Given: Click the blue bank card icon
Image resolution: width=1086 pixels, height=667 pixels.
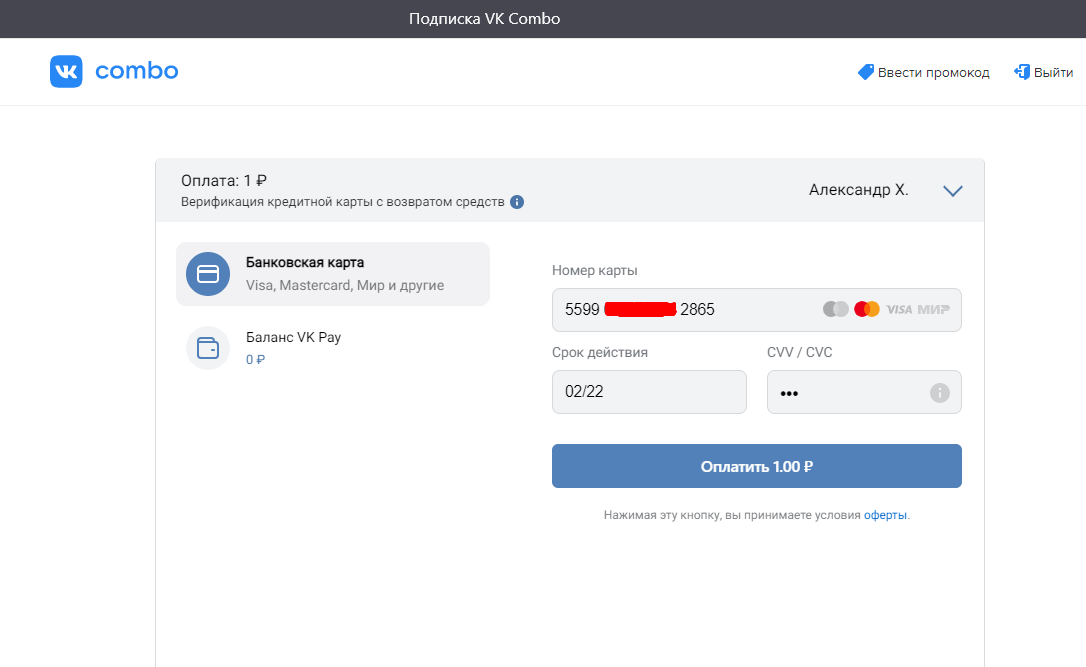Looking at the screenshot, I should pyautogui.click(x=208, y=274).
